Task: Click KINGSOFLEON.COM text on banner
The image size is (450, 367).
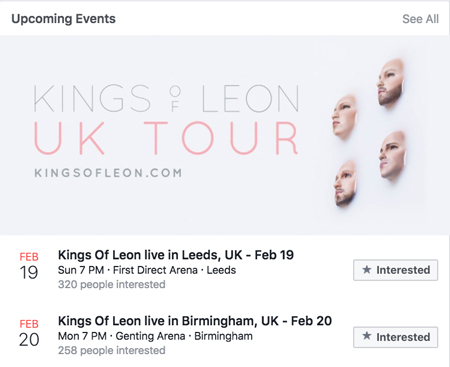Action: coord(108,173)
